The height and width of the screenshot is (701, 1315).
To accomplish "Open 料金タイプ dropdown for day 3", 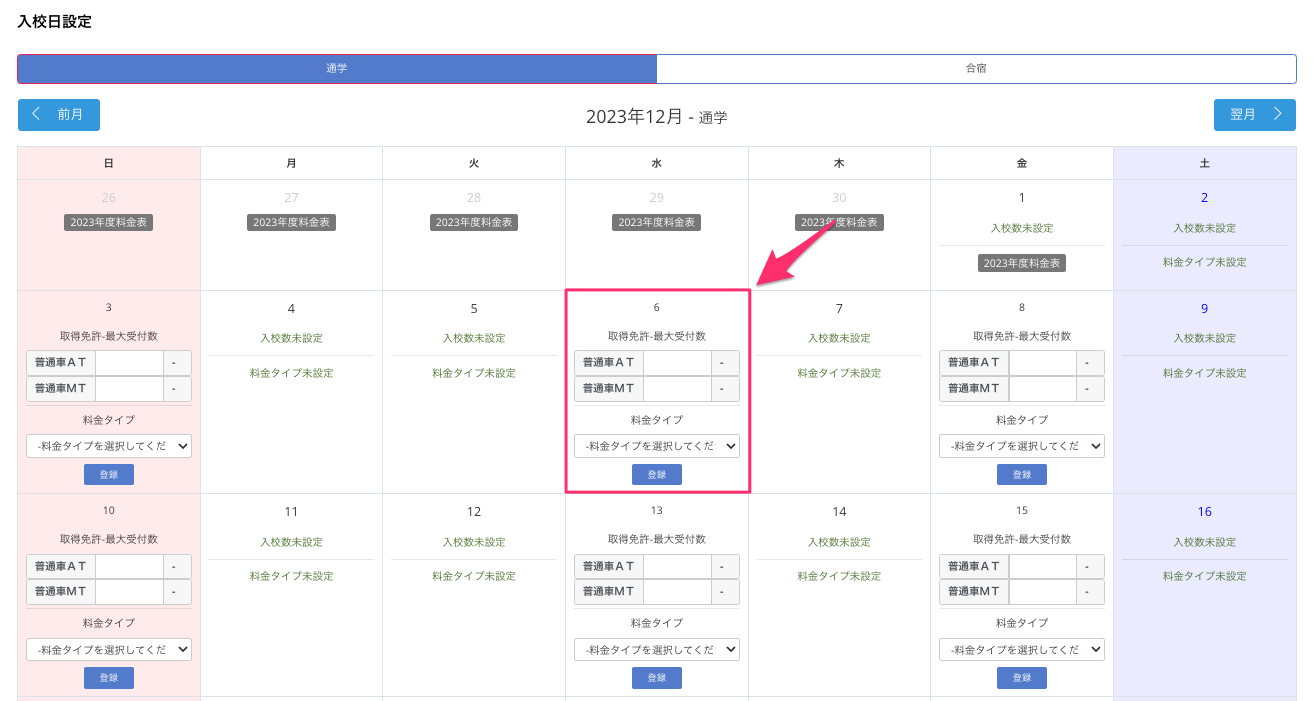I will tap(109, 446).
